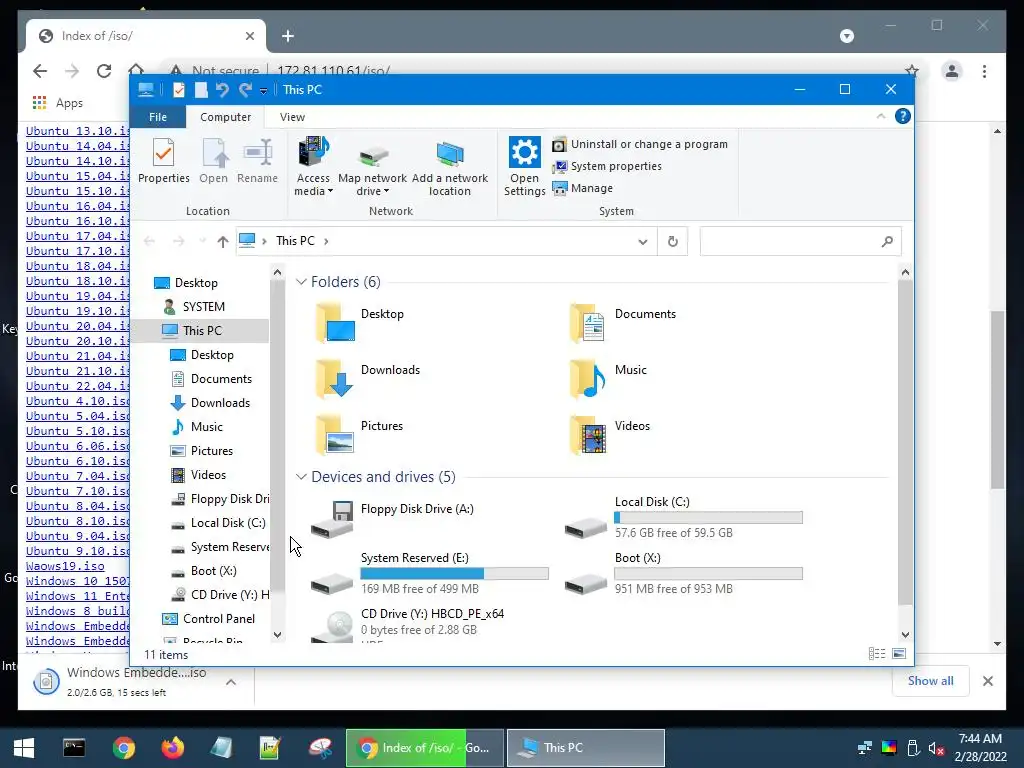Click the Waows19.iso link in Chrome
1024x768 pixels.
[65, 566]
